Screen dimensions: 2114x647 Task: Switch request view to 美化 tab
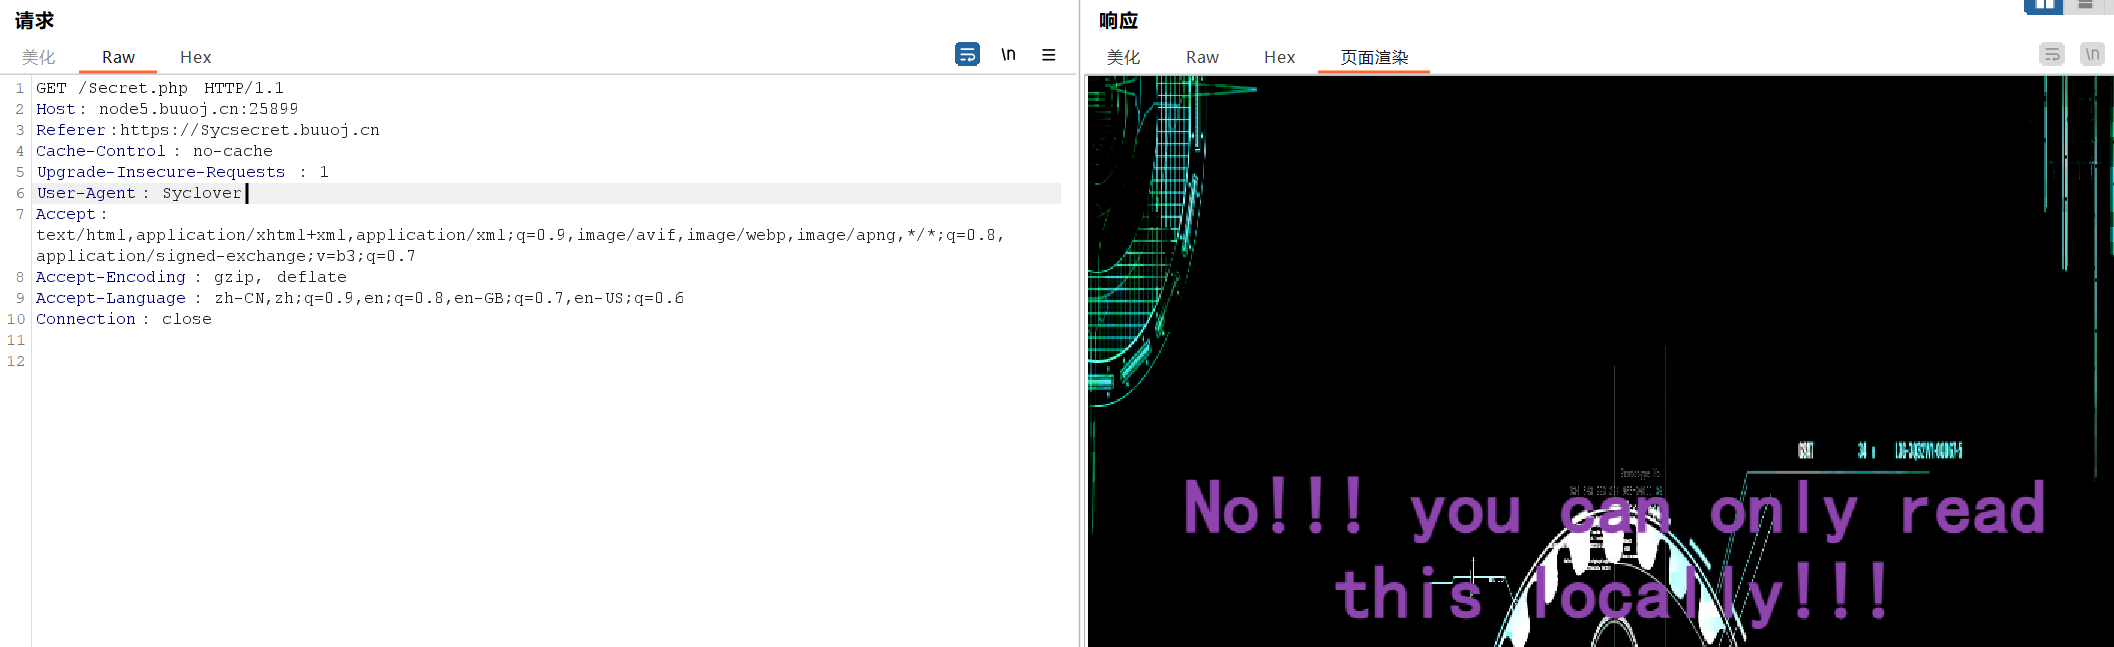coord(39,57)
